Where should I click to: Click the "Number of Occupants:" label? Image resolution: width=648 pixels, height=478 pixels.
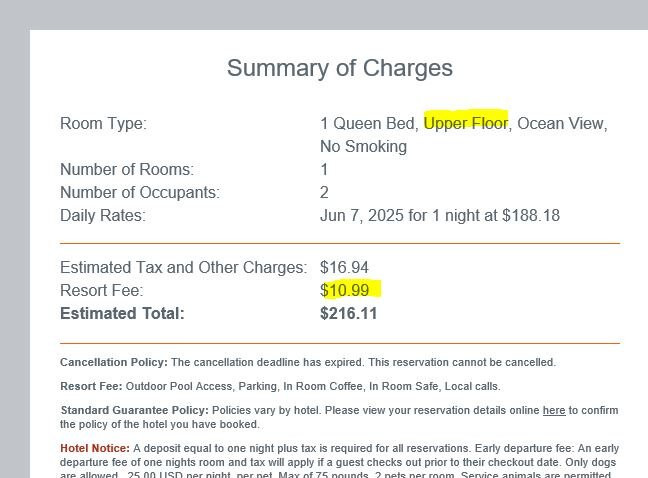click(x=140, y=192)
